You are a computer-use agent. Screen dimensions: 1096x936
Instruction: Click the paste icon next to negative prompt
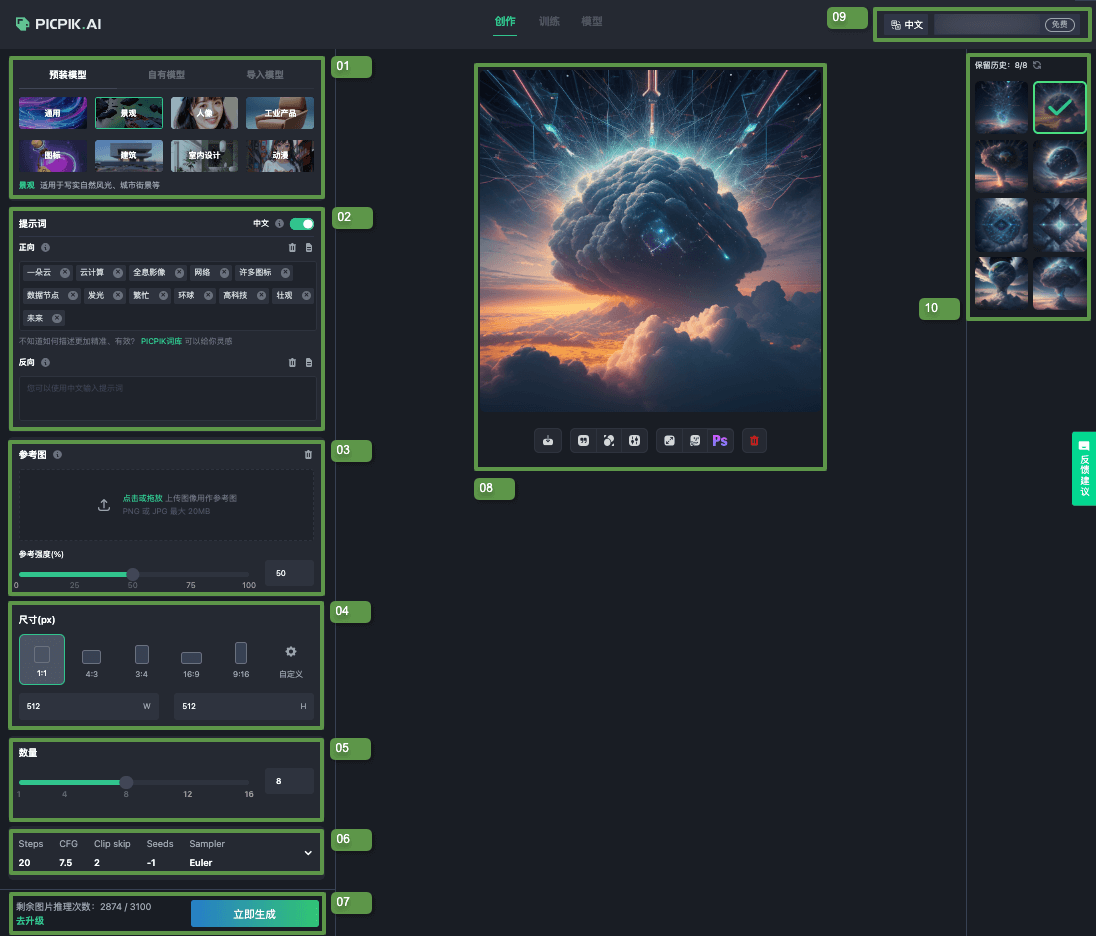pos(308,362)
